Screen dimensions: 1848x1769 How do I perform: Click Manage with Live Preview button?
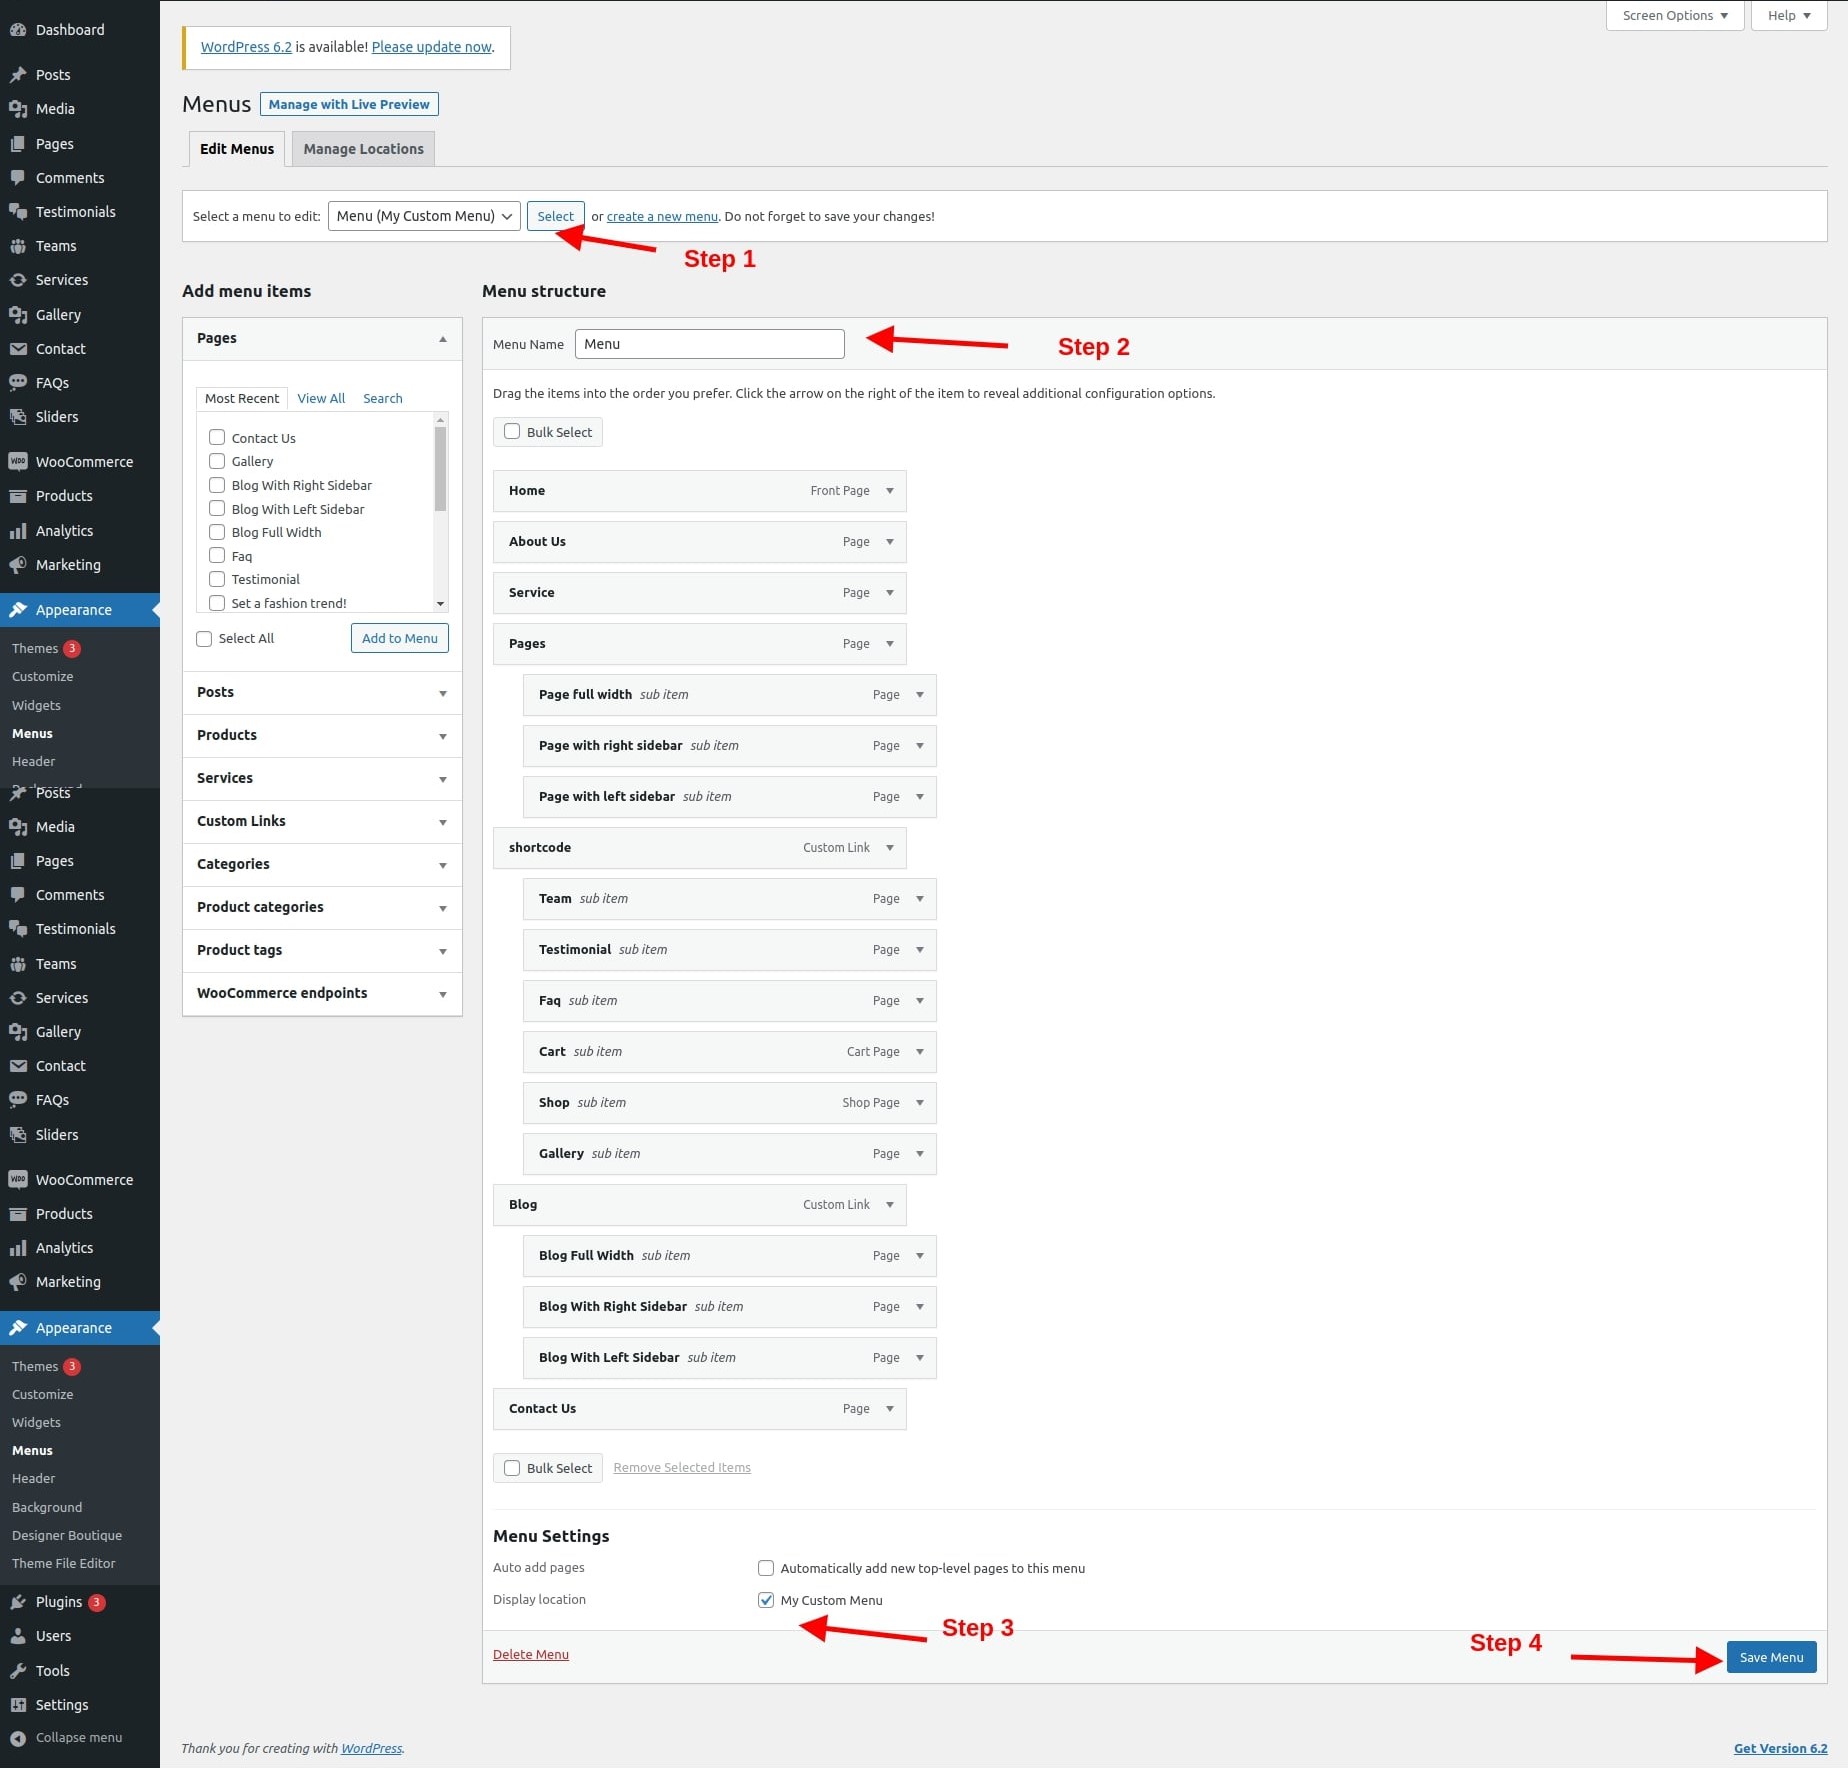349,104
